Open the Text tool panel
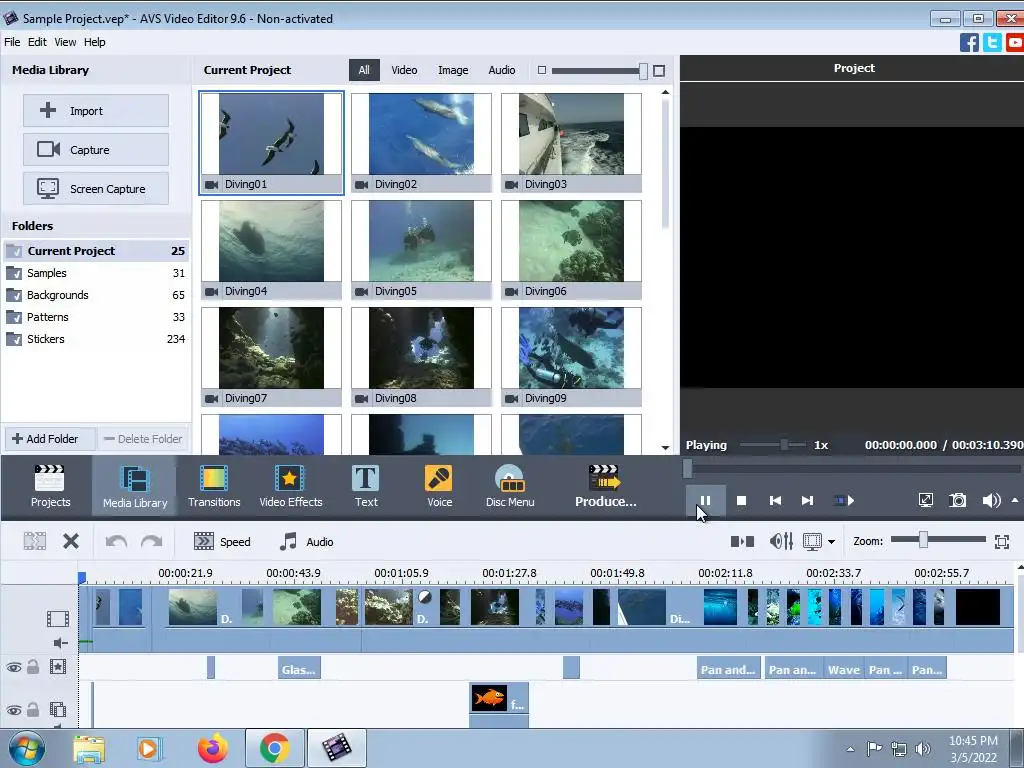Viewport: 1024px width, 768px height. click(x=366, y=487)
